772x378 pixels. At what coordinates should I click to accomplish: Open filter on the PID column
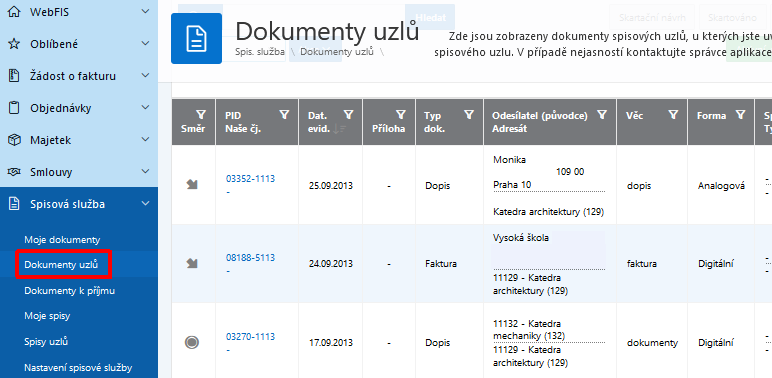[x=284, y=115]
